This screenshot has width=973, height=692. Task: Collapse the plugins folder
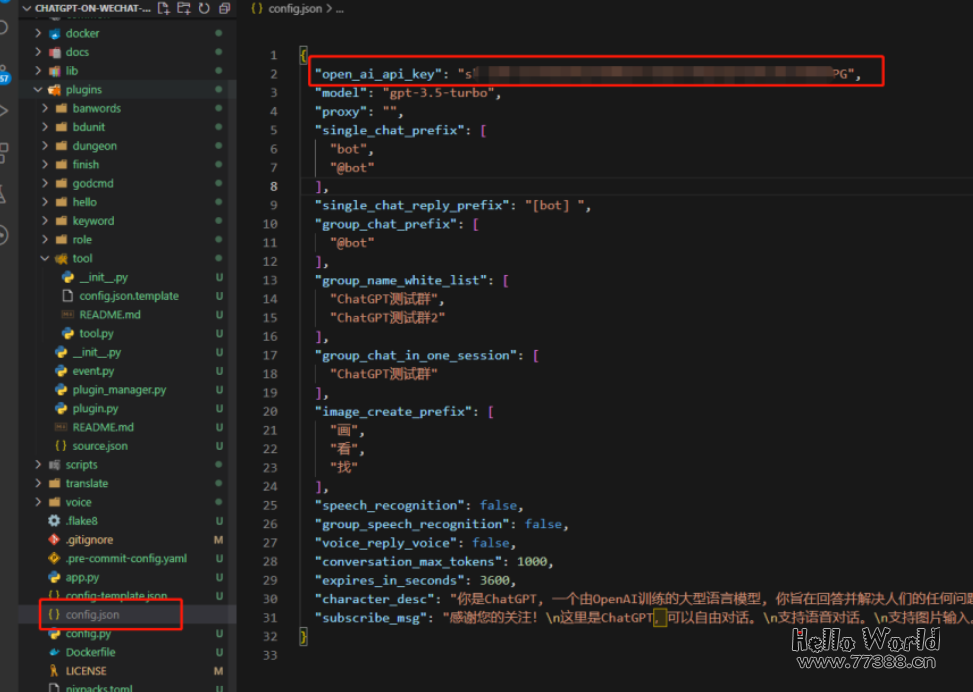tap(38, 90)
